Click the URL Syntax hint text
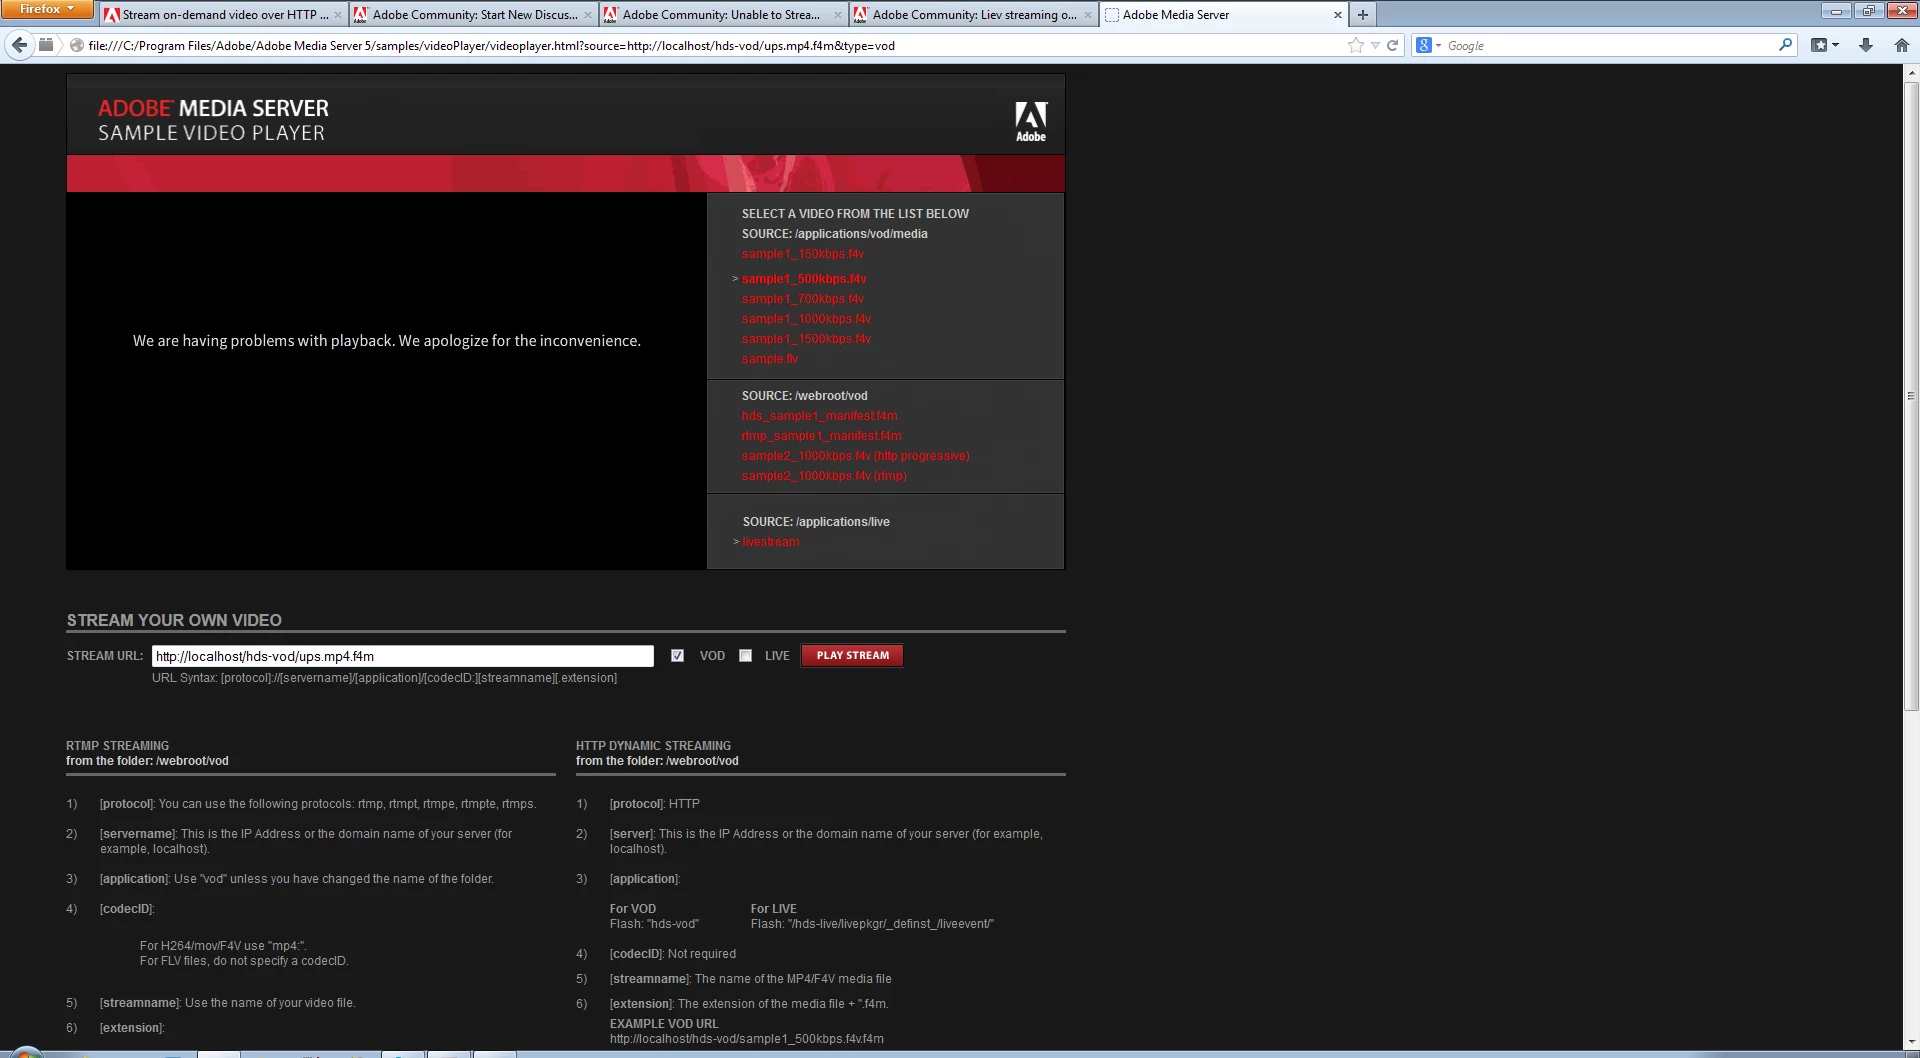The height and width of the screenshot is (1058, 1920). (384, 678)
